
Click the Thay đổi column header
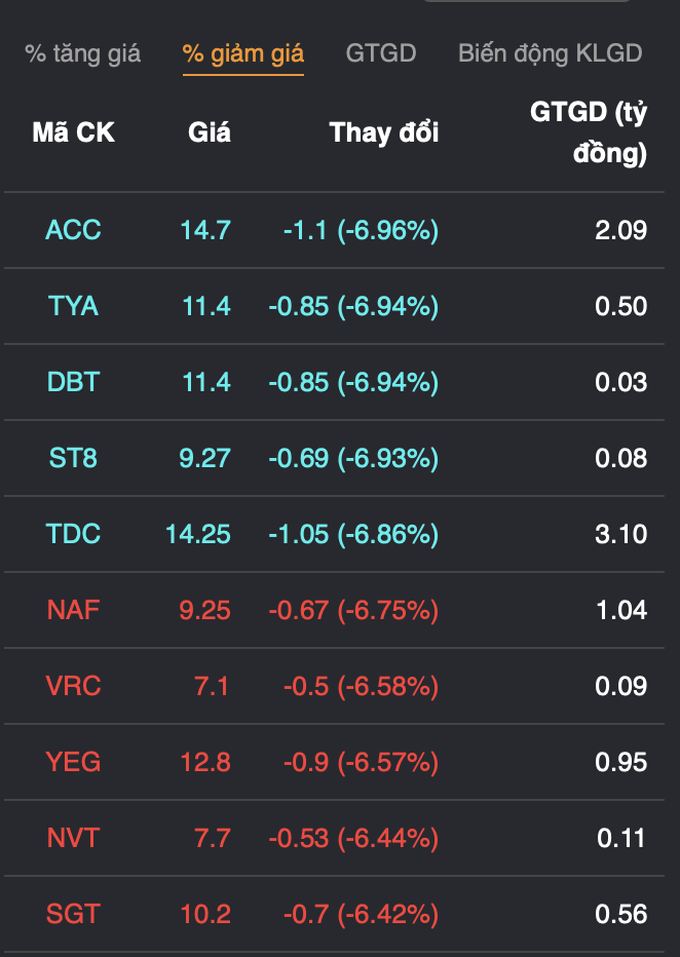pos(384,132)
